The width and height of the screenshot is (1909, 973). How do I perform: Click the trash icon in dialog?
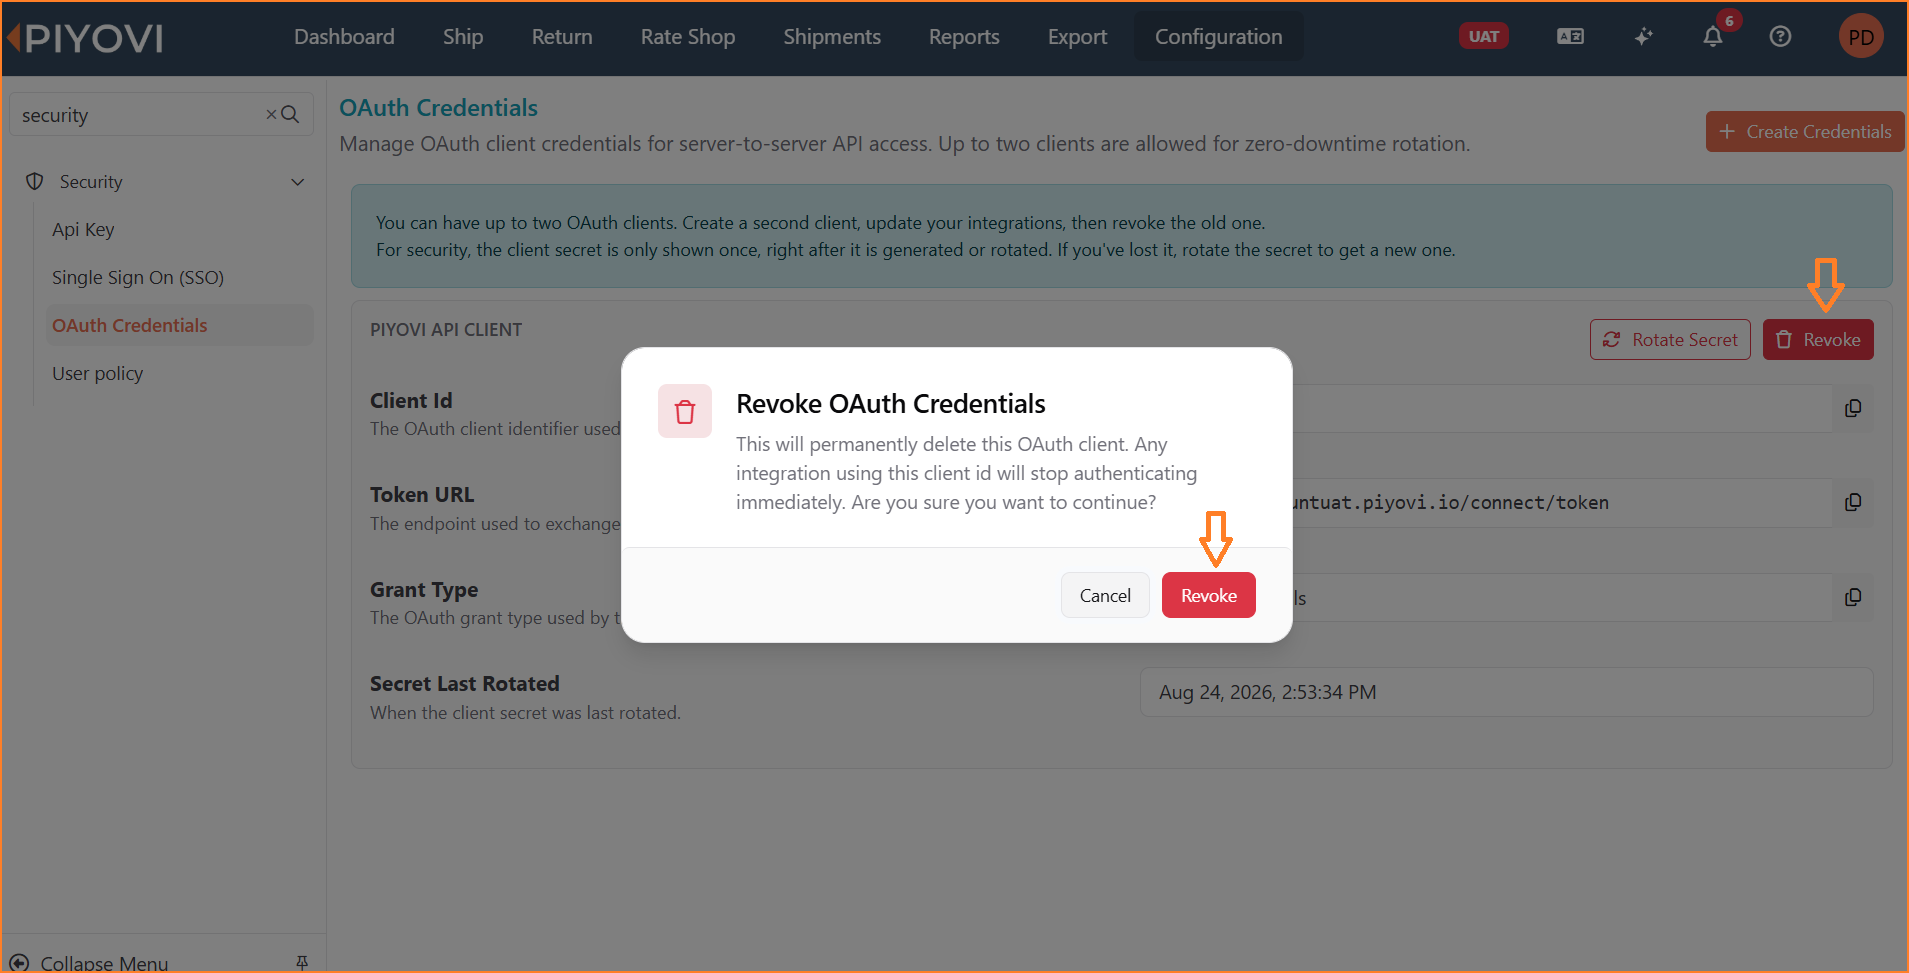pyautogui.click(x=685, y=411)
